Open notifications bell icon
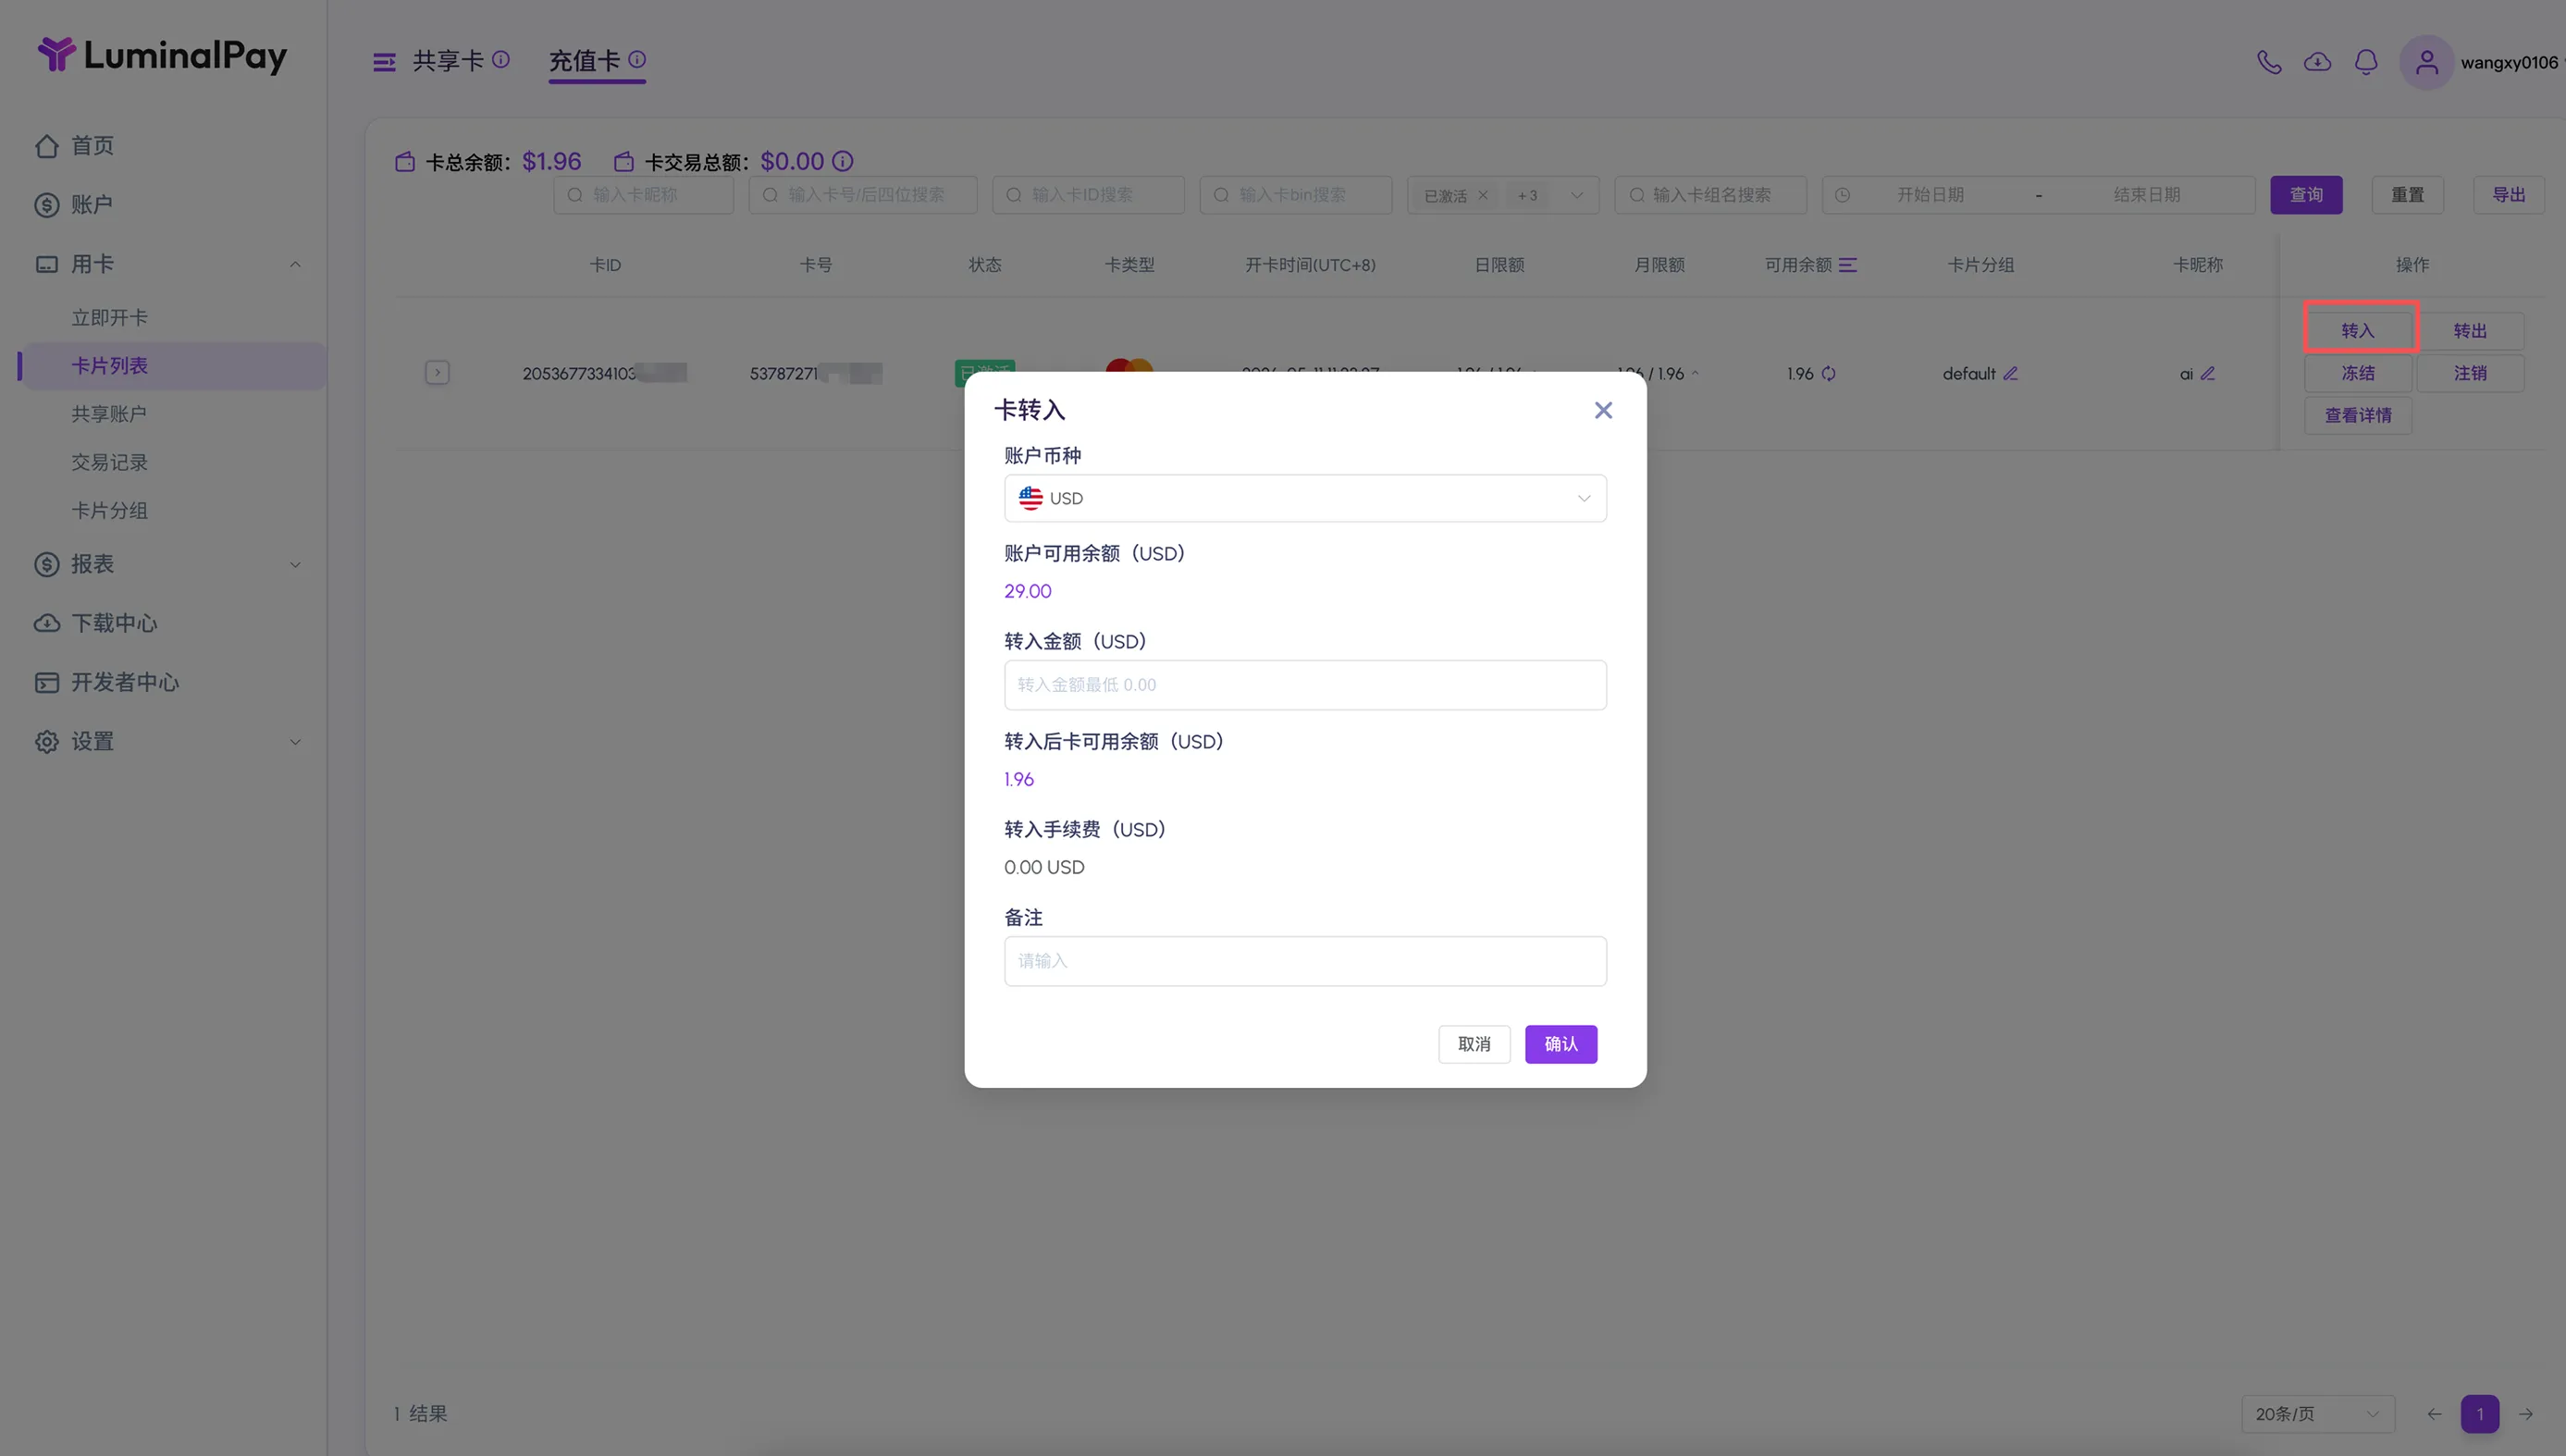This screenshot has width=2566, height=1456. [x=2366, y=62]
